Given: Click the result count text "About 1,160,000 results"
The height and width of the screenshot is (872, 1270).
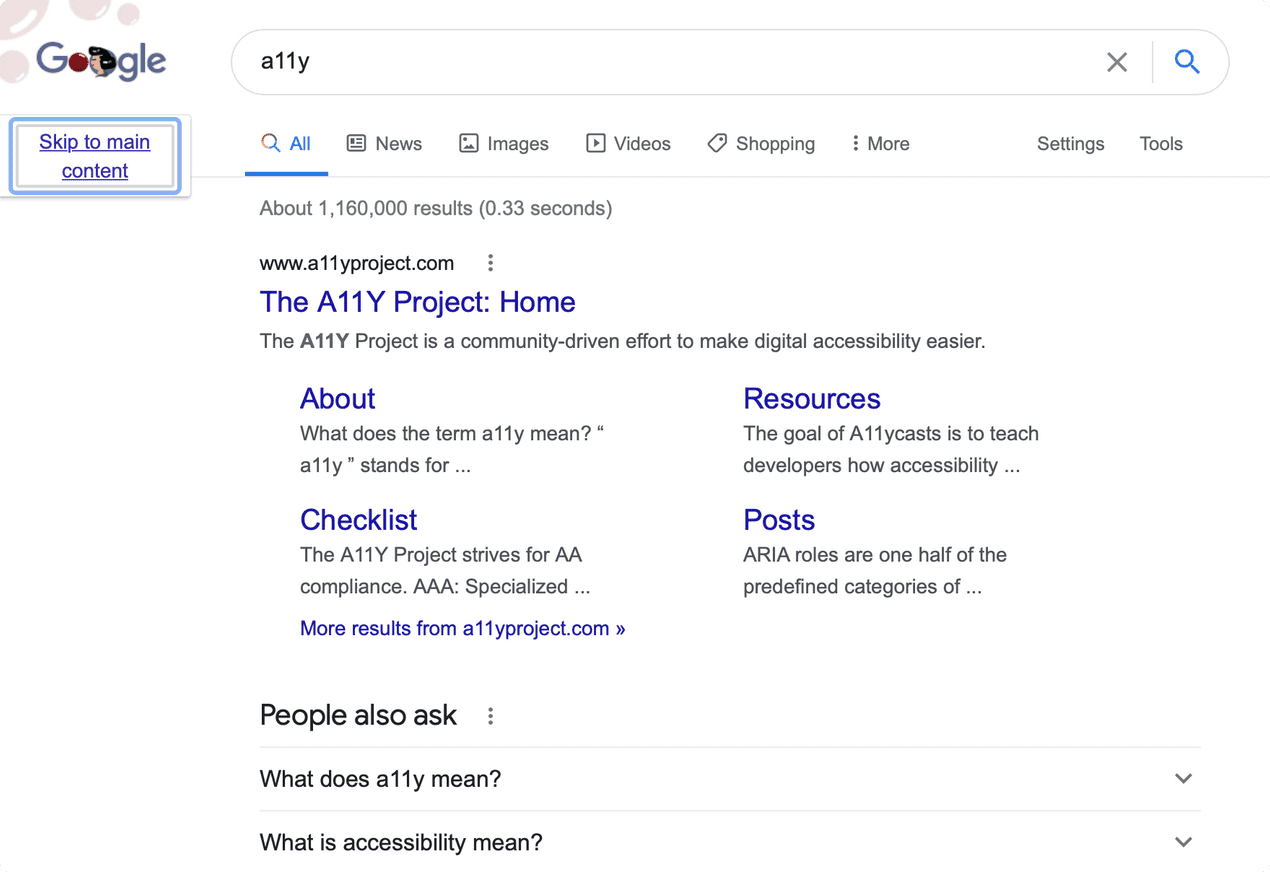Looking at the screenshot, I should (366, 208).
